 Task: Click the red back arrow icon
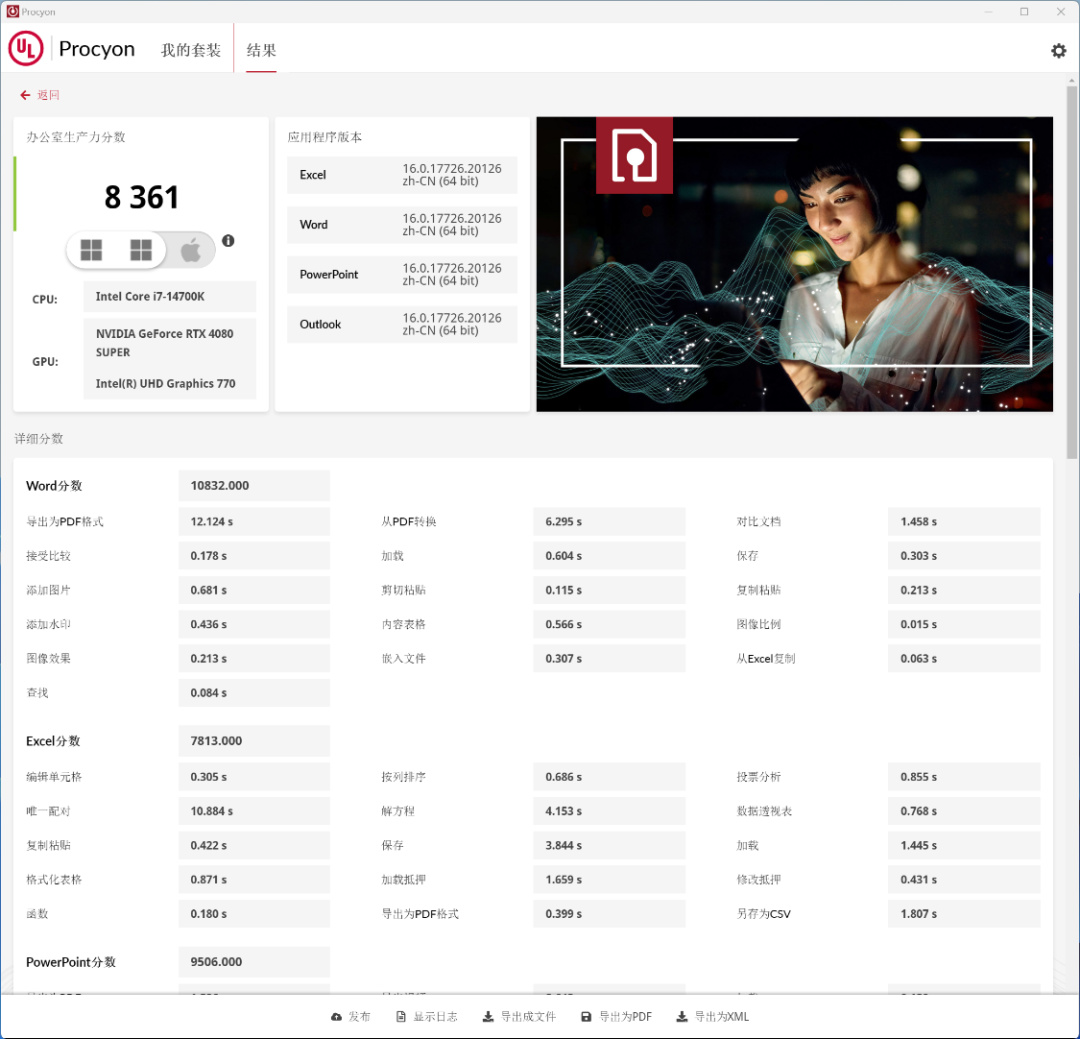tap(25, 95)
